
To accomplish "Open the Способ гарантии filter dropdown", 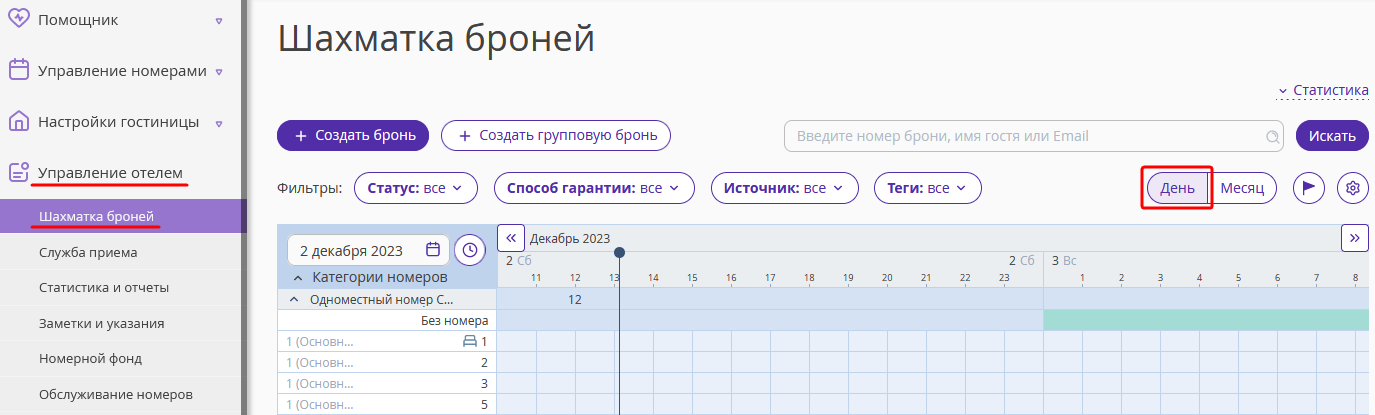I will (x=594, y=187).
